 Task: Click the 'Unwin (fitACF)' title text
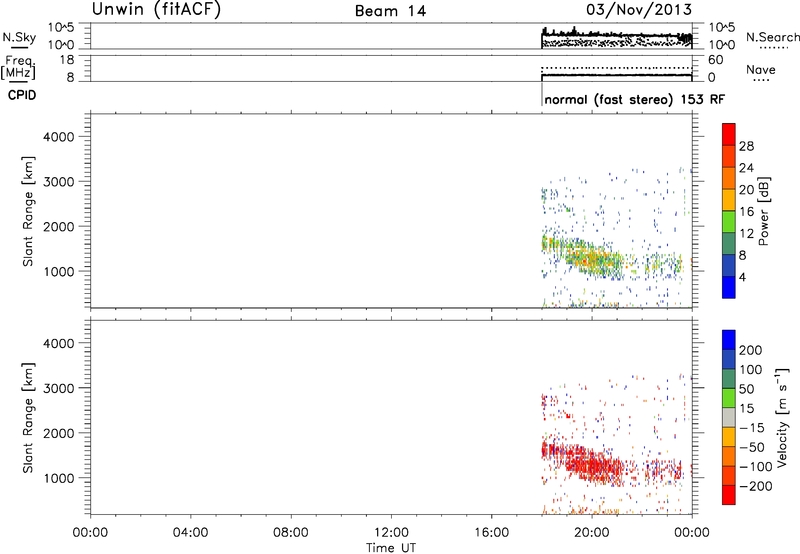click(156, 9)
